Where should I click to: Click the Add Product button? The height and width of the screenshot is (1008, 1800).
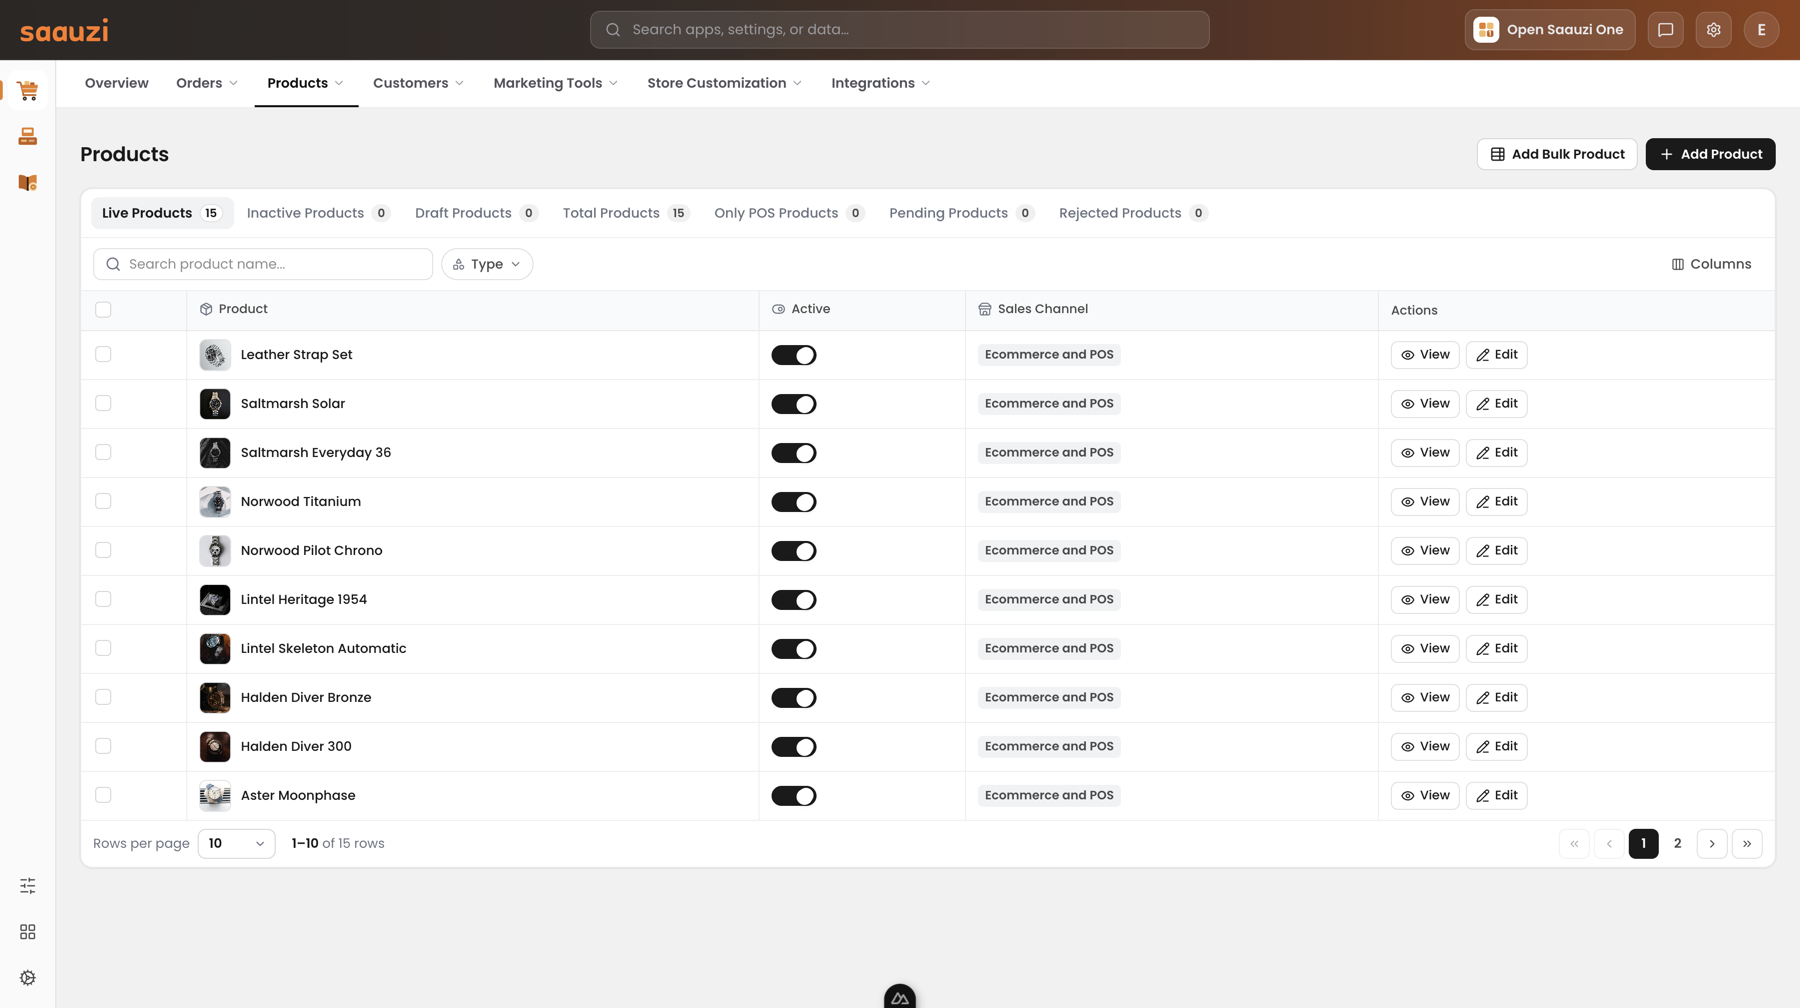click(x=1710, y=154)
